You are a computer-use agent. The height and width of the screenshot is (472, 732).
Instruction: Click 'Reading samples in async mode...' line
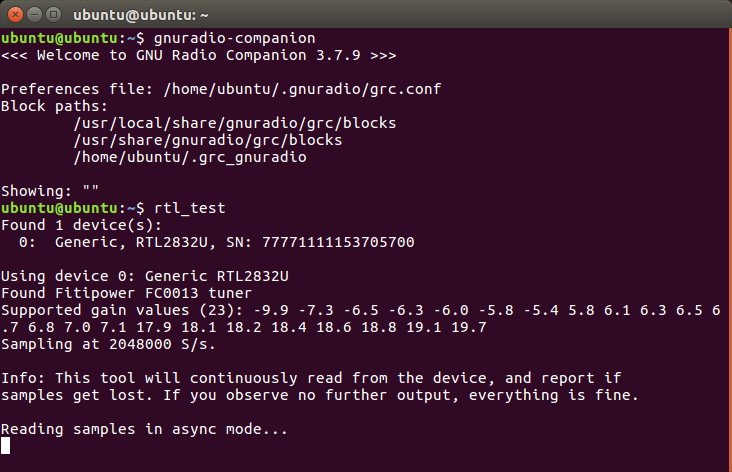pyautogui.click(x=144, y=429)
